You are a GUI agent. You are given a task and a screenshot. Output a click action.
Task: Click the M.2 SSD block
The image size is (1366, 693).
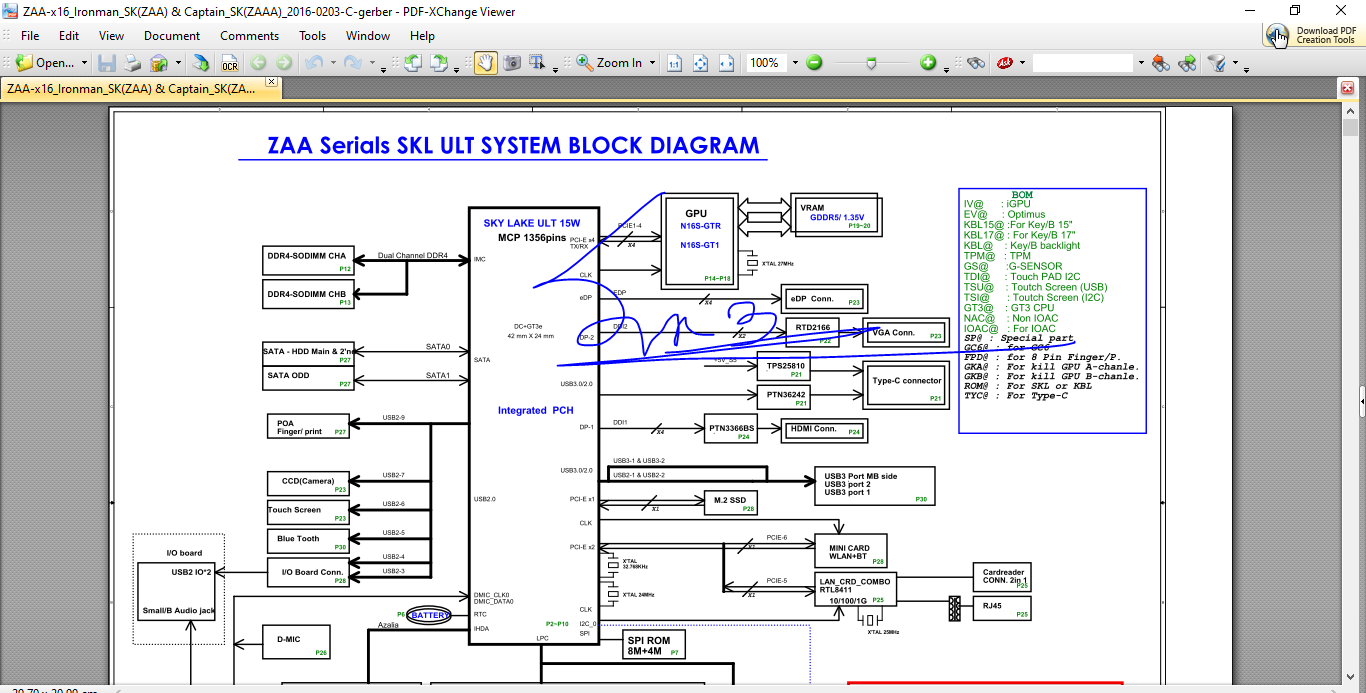pyautogui.click(x=730, y=503)
